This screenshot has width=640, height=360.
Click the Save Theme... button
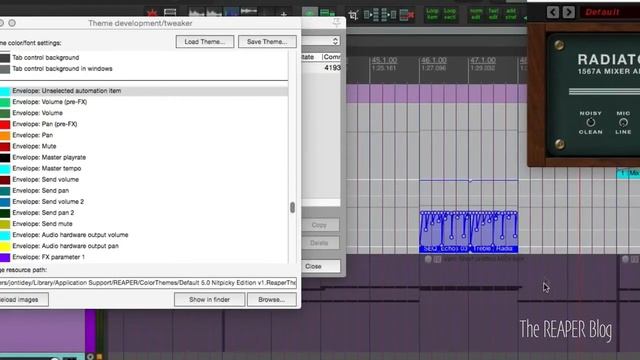point(267,42)
